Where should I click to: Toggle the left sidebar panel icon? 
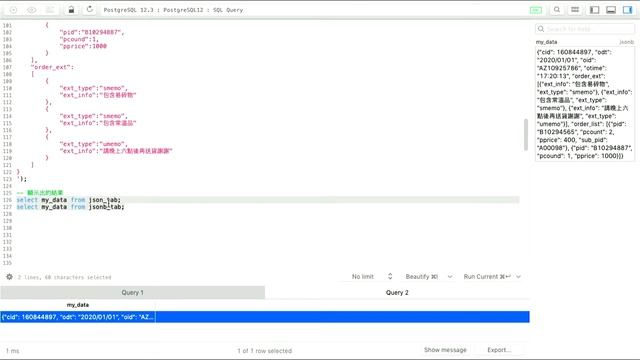(x=594, y=10)
